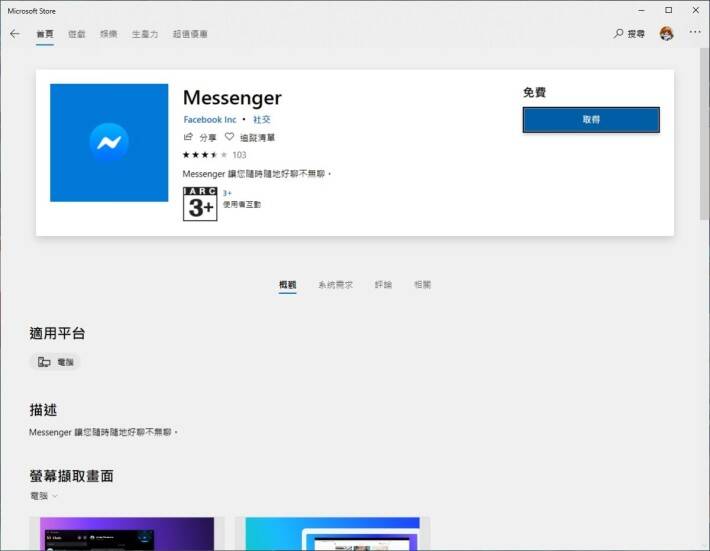Open the Facebook Inc publisher link
710x551 pixels.
tap(210, 120)
